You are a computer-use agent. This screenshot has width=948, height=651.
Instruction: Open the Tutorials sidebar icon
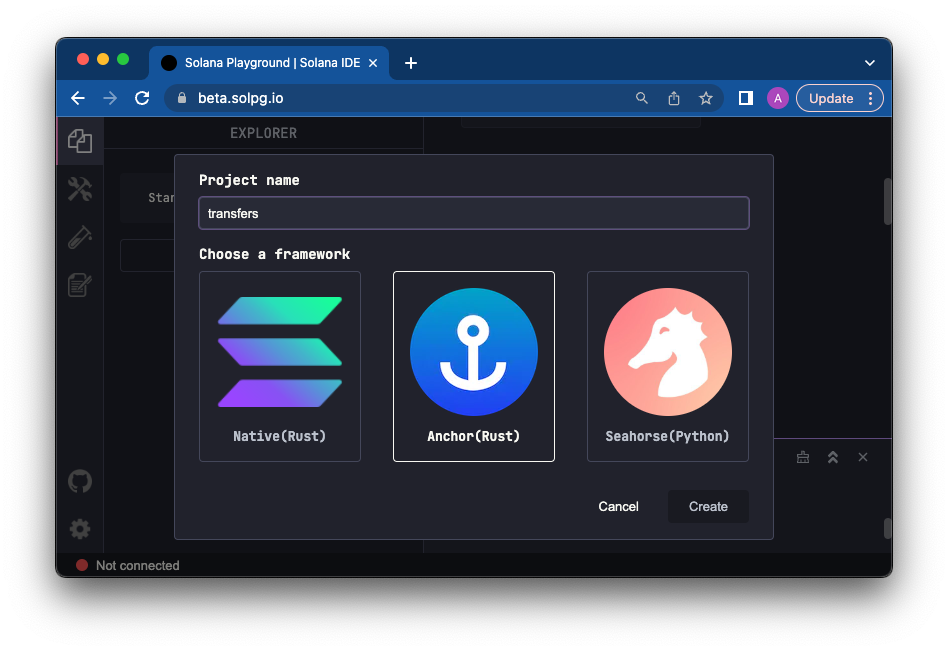point(80,285)
